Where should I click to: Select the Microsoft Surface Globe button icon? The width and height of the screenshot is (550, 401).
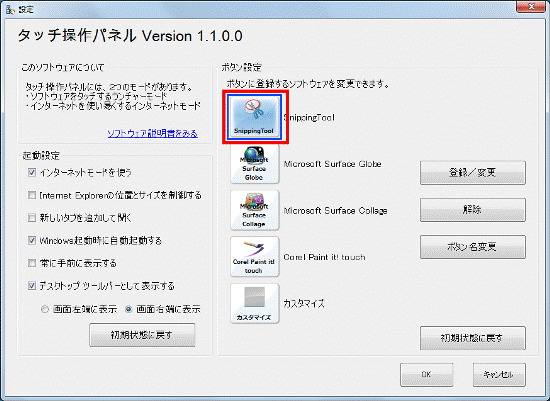[254, 164]
